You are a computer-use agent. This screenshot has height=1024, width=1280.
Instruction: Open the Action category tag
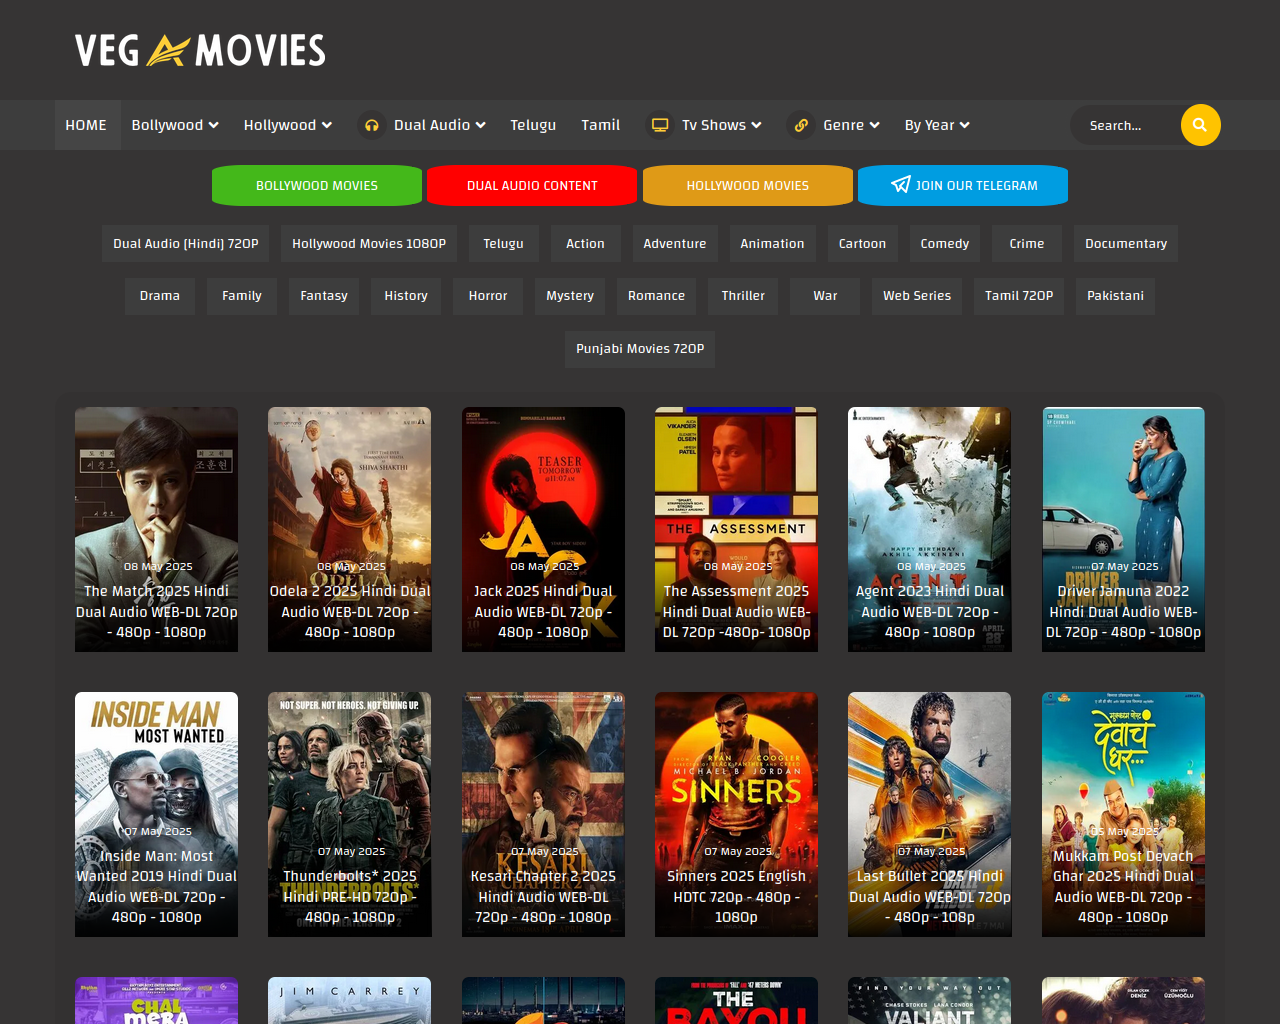click(585, 243)
